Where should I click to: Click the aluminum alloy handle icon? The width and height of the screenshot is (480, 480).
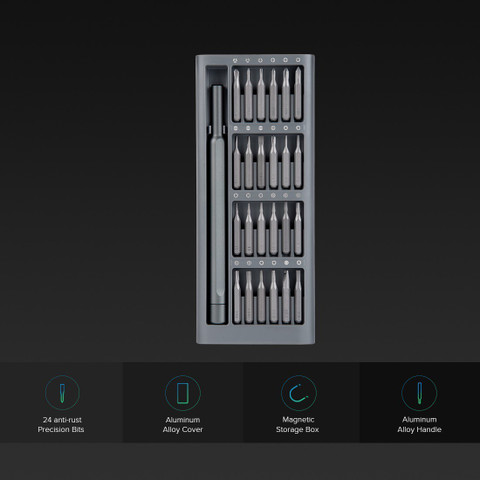click(x=419, y=393)
